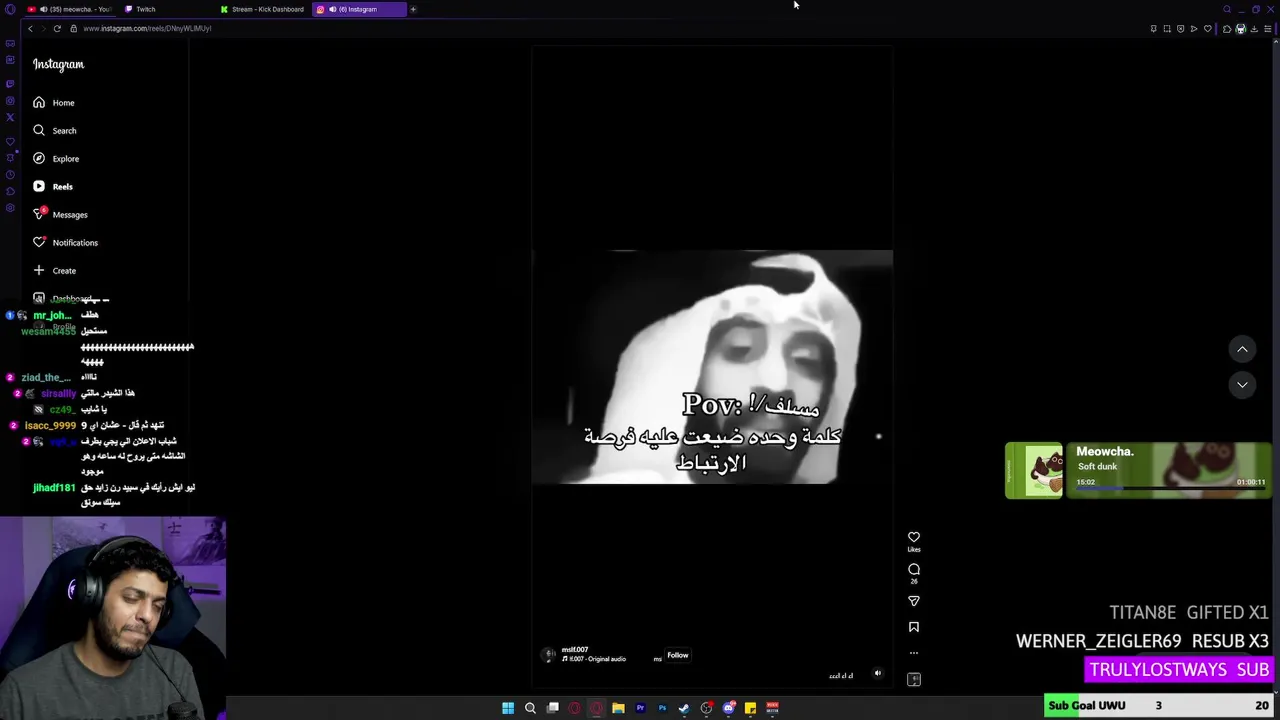Click the pin icon in browser toolbar
The image size is (1280, 720).
1153,28
